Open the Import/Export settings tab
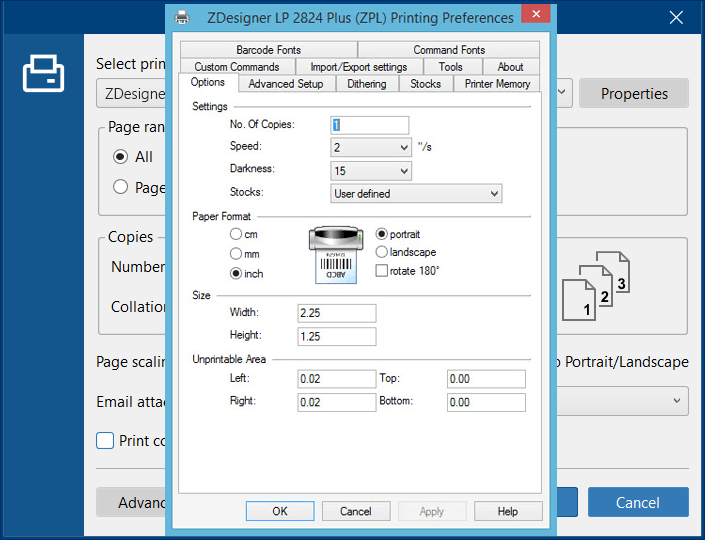 point(359,67)
